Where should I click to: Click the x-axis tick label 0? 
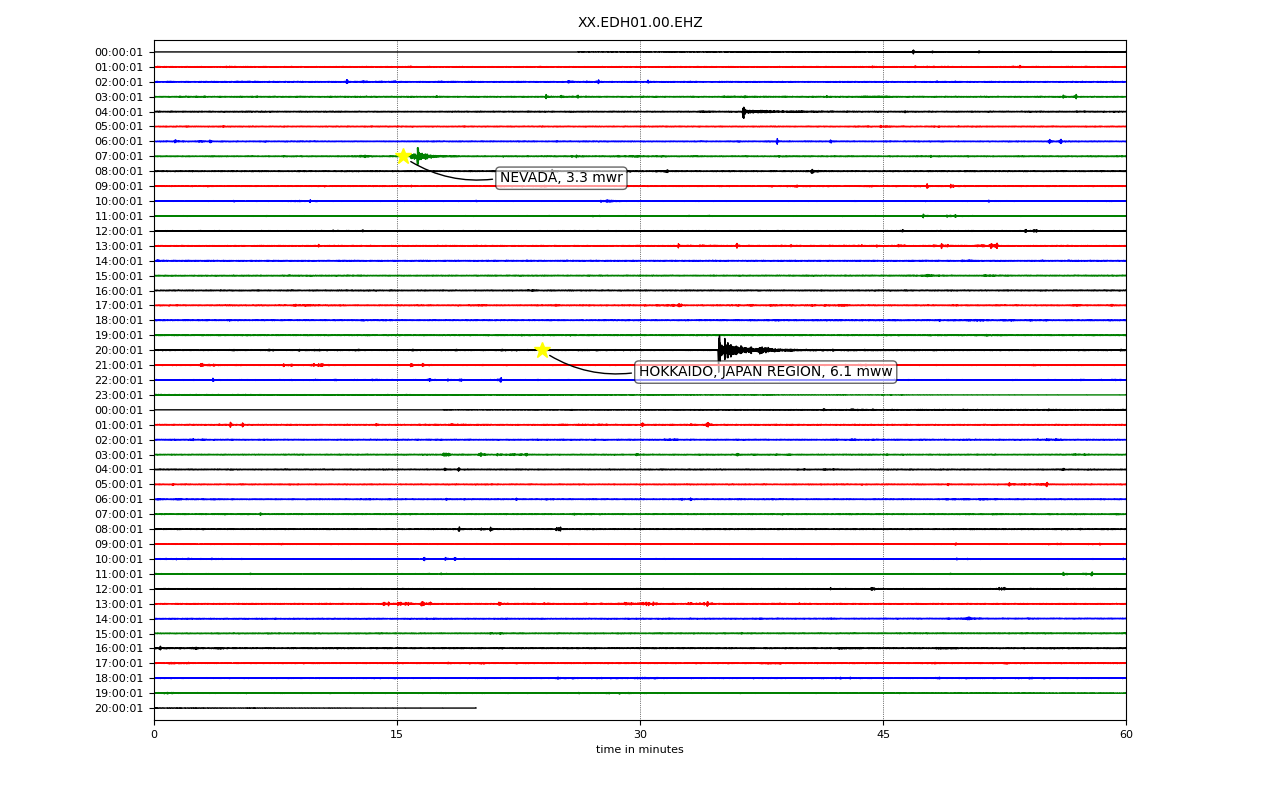pos(154,735)
